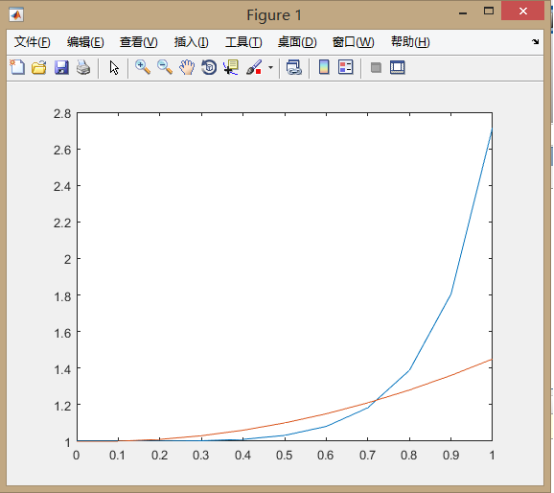
Task: Click the New Figure icon
Action: [17, 67]
